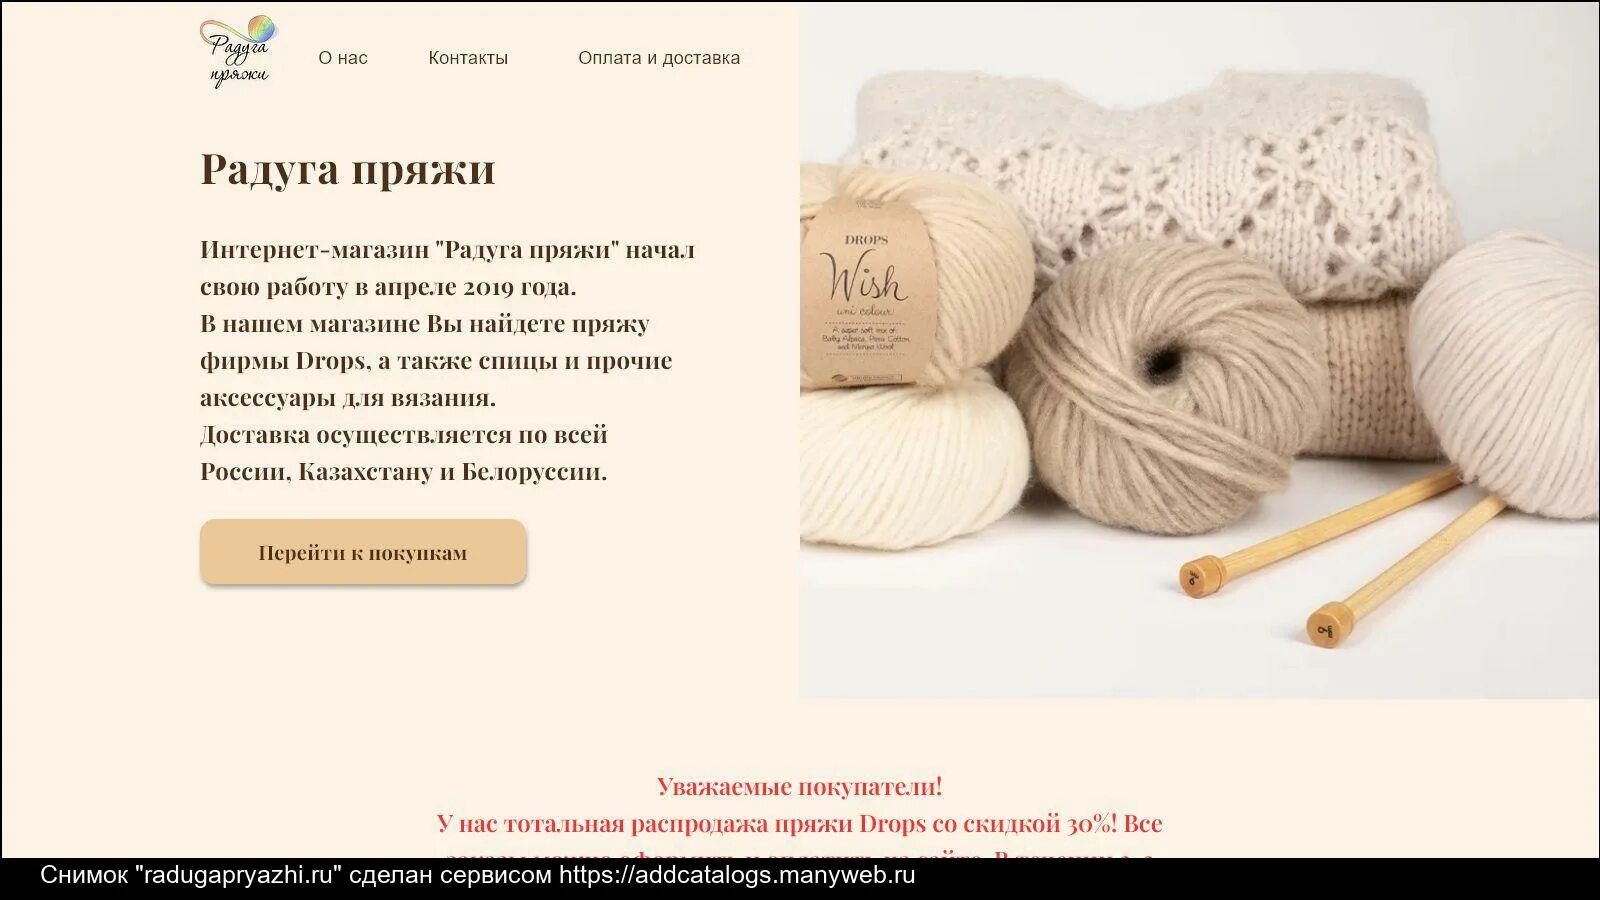Click the upper knitting needle's end cap
Screen dimensions: 1600x900
click(x=1201, y=575)
